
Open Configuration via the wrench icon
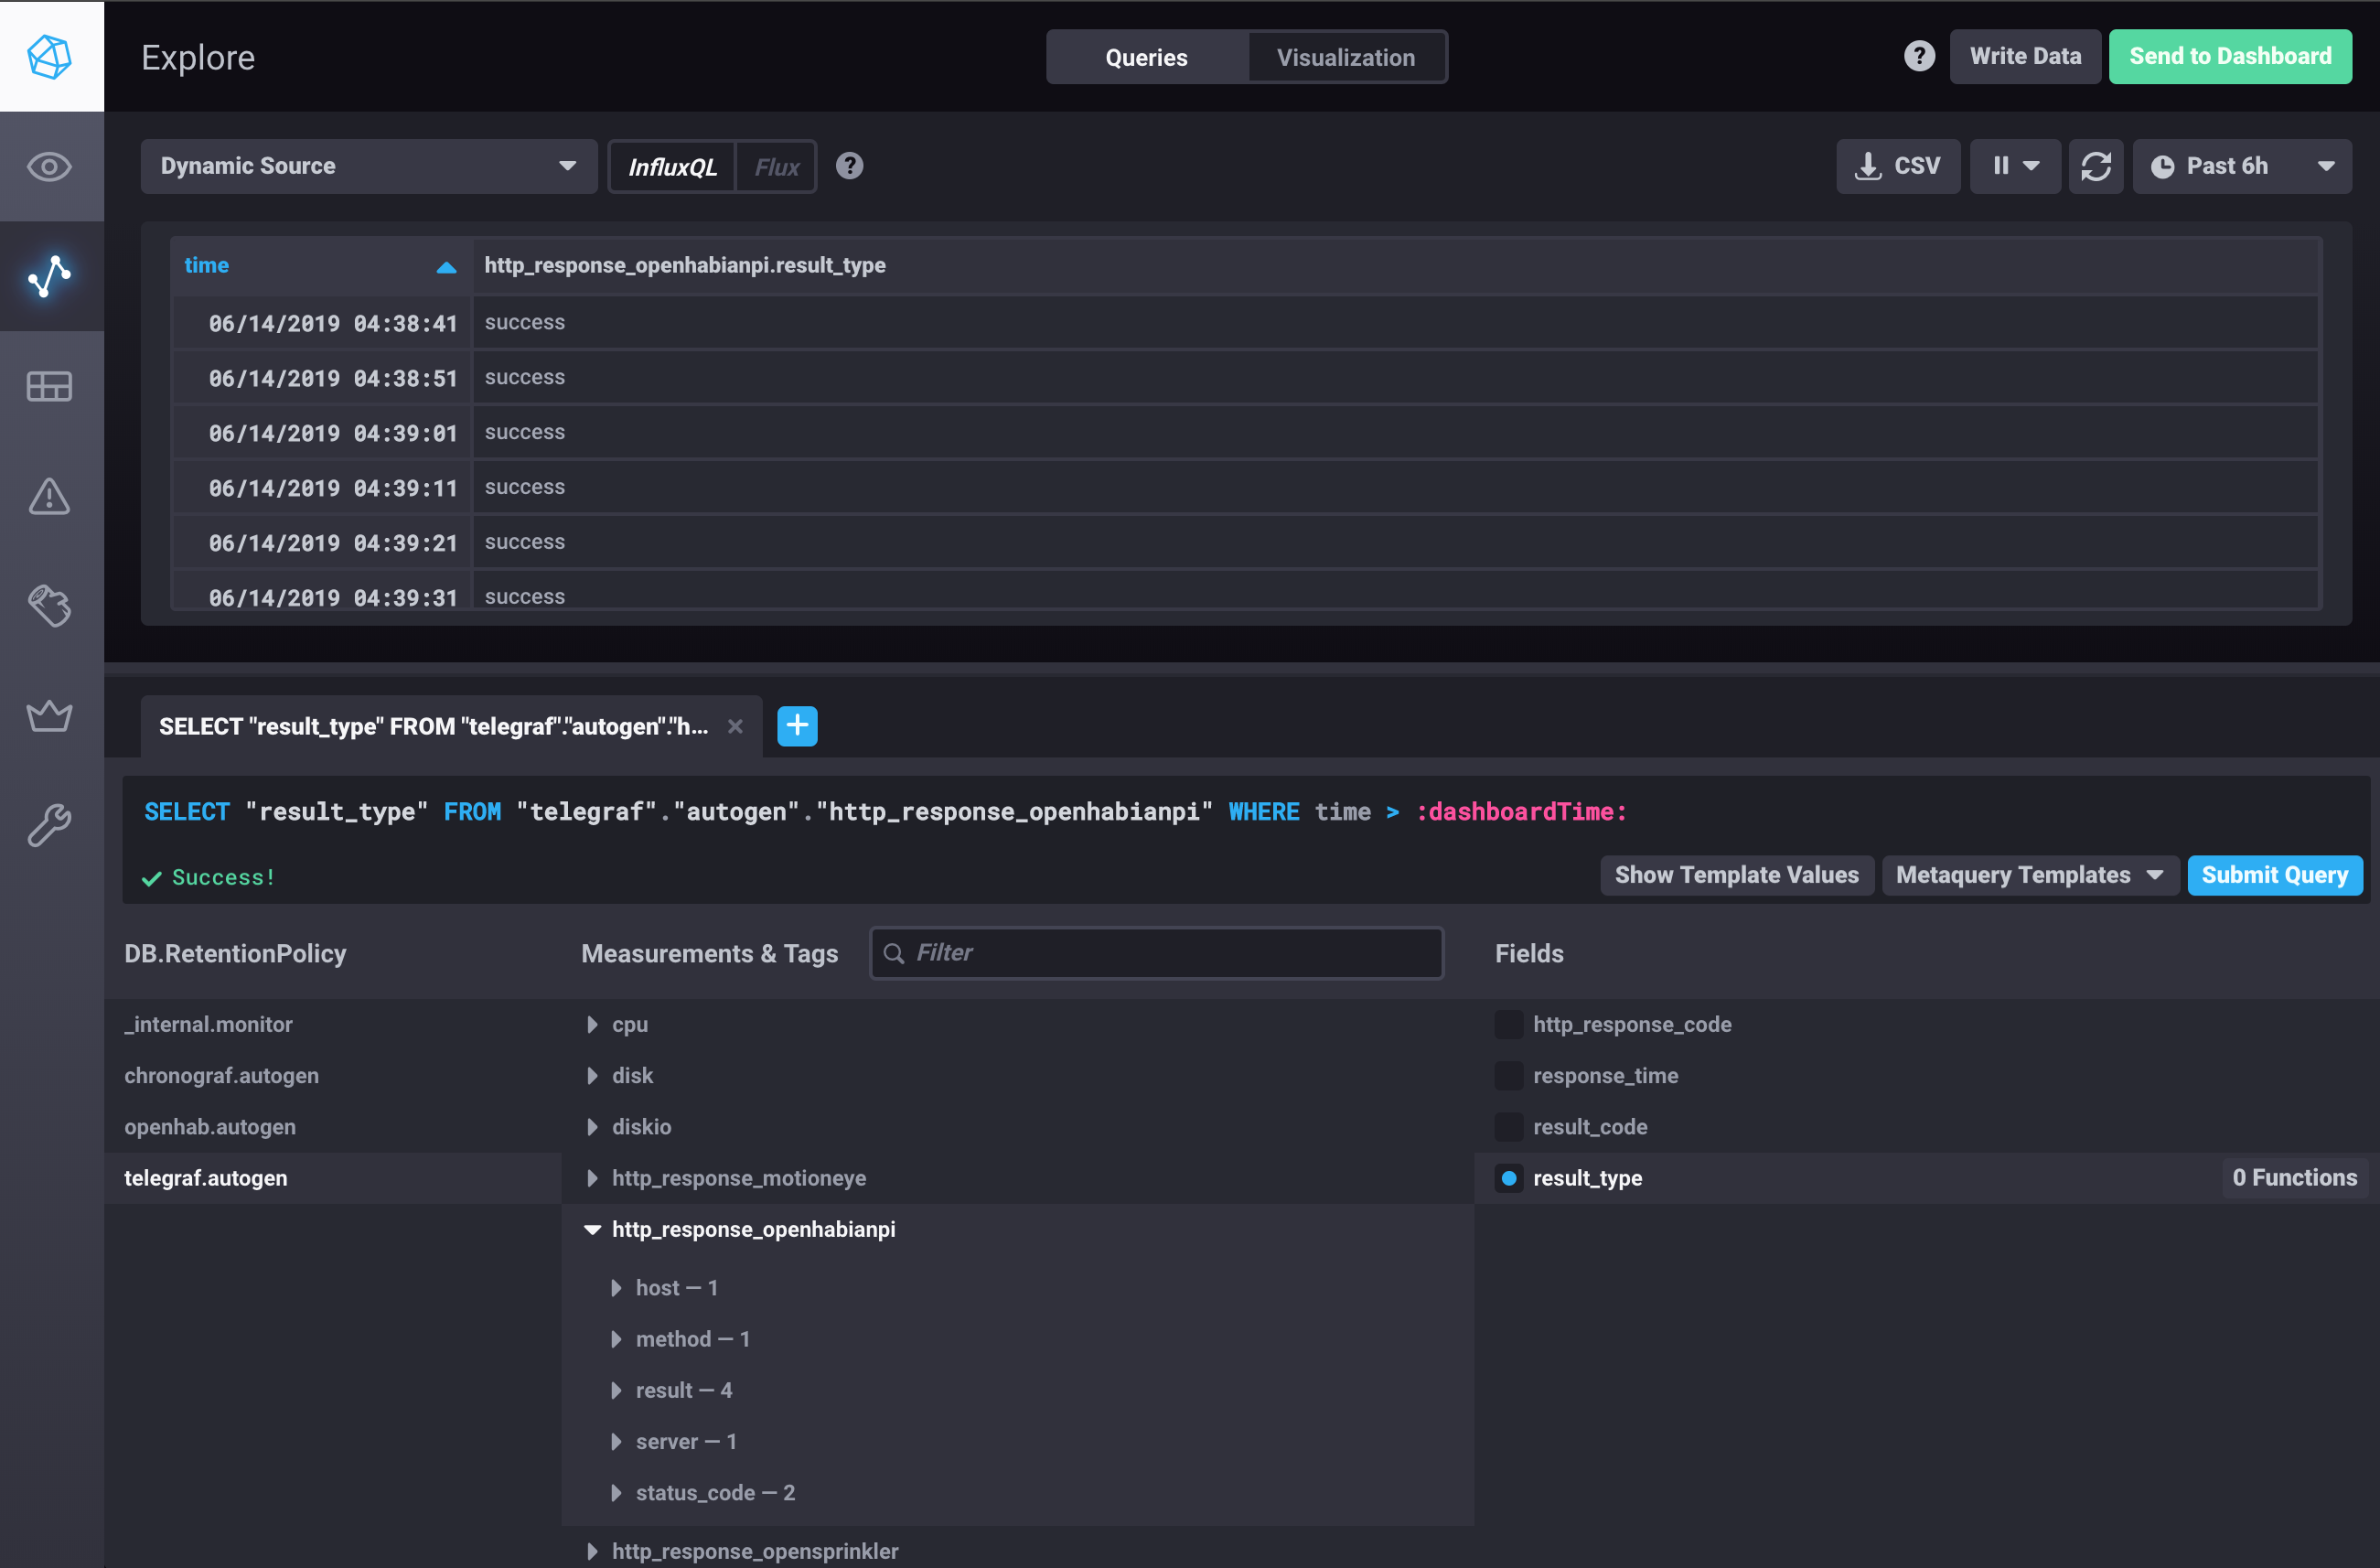(x=50, y=824)
